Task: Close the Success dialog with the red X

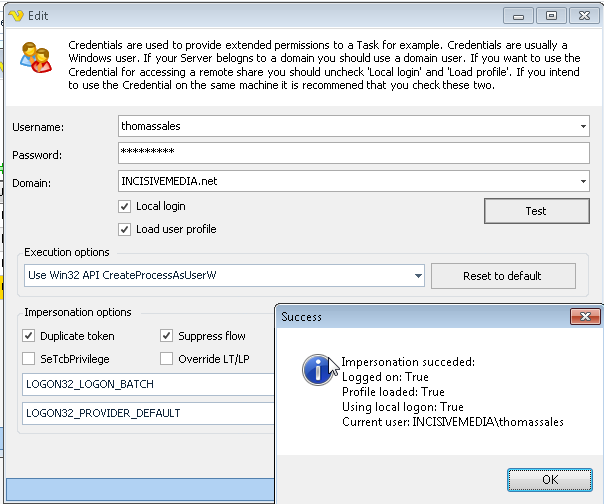Action: click(x=585, y=317)
